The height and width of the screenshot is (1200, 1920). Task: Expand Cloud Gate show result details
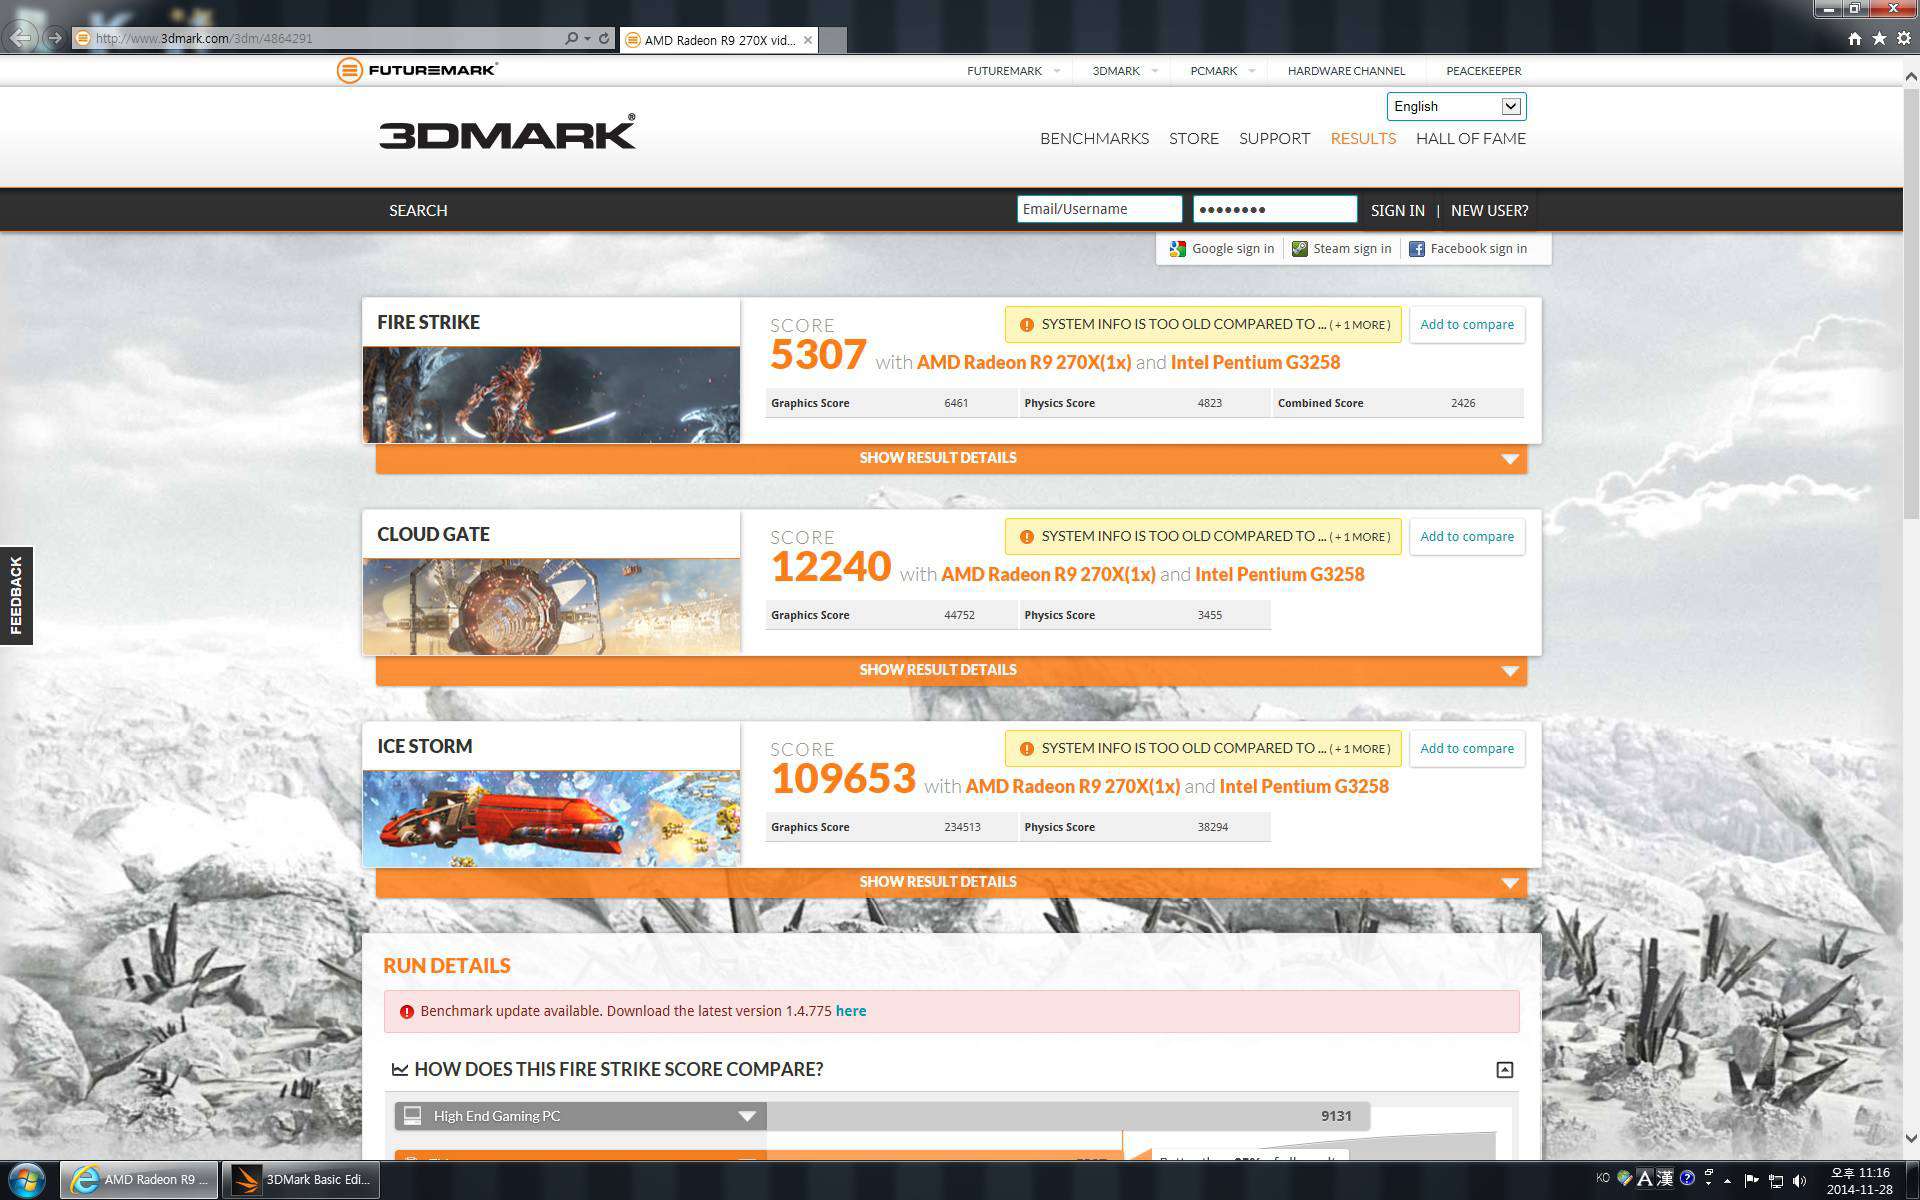pos(951,670)
